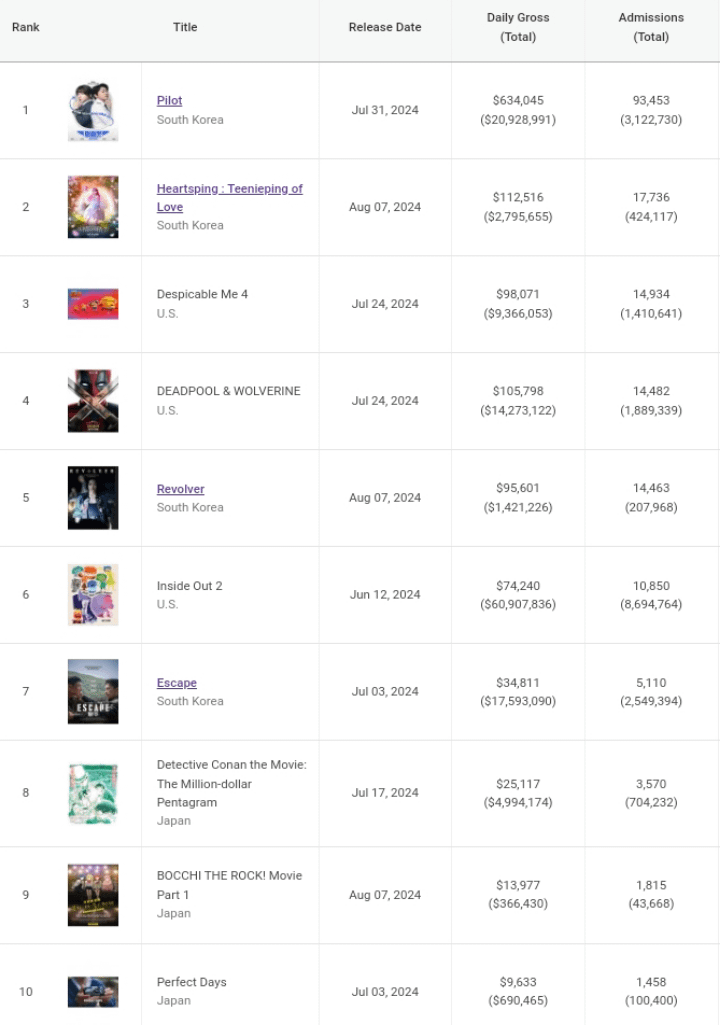This screenshot has height=1025, width=720.
Task: Click the Inside Out 2 title text
Action: pos(189,586)
